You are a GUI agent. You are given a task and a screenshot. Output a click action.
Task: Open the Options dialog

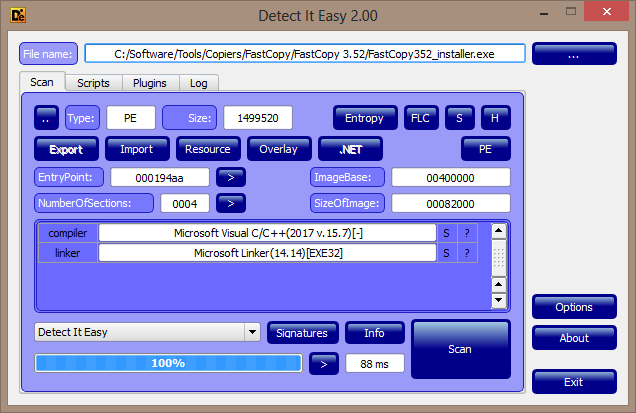pos(574,307)
